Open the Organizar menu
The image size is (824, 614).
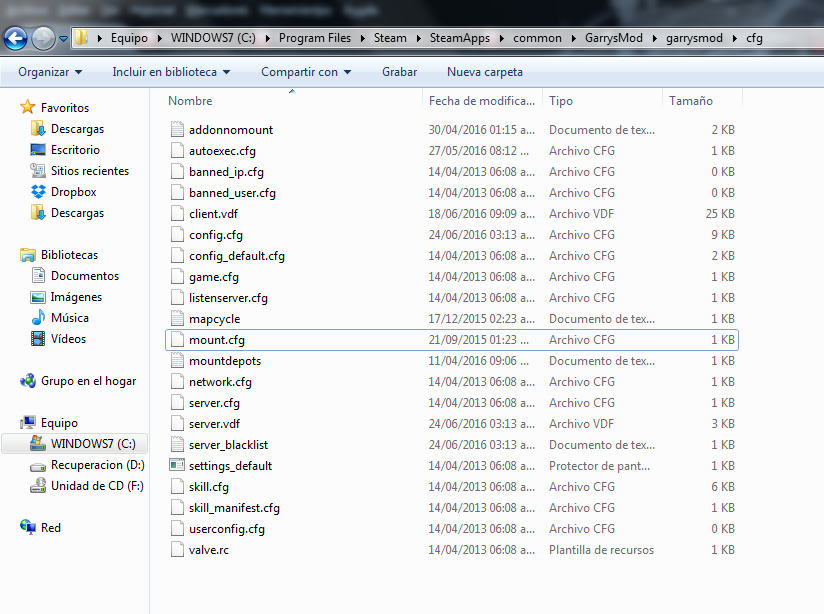click(50, 72)
